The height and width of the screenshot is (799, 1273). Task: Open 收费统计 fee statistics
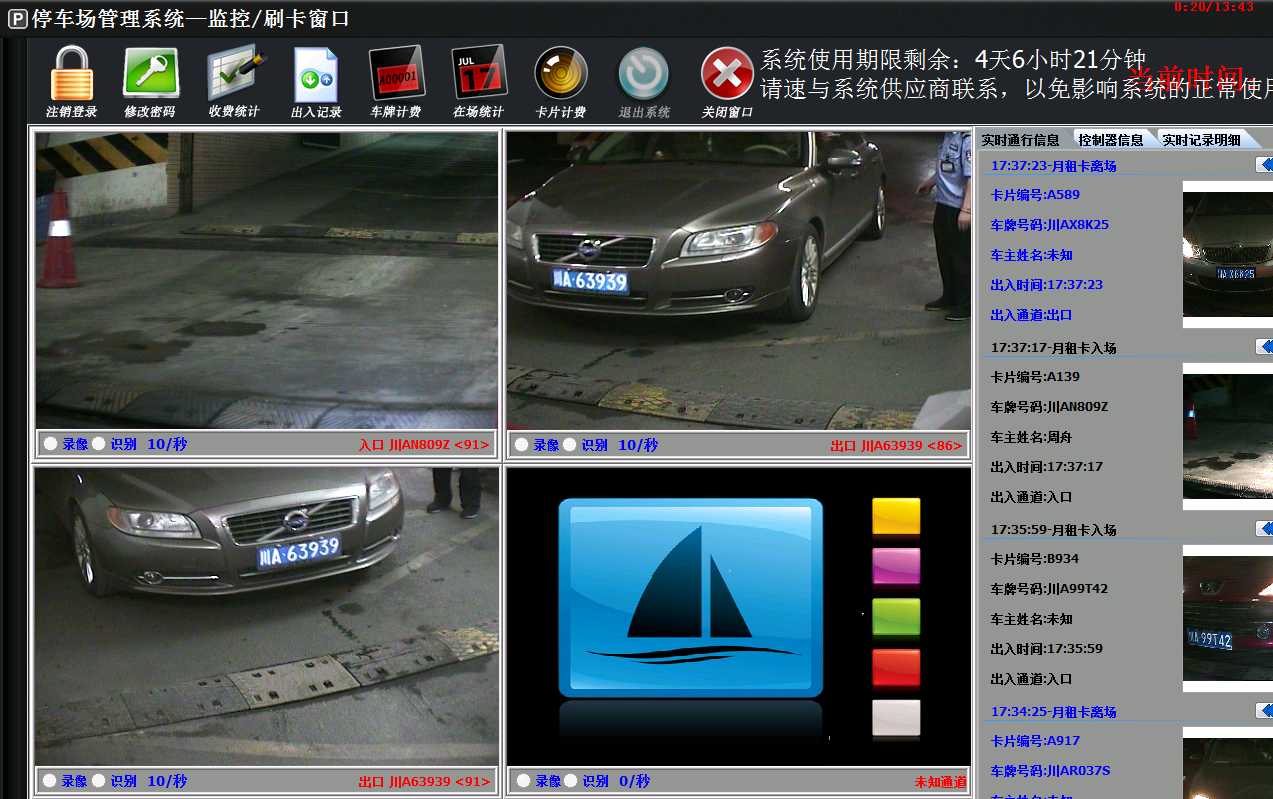(232, 72)
